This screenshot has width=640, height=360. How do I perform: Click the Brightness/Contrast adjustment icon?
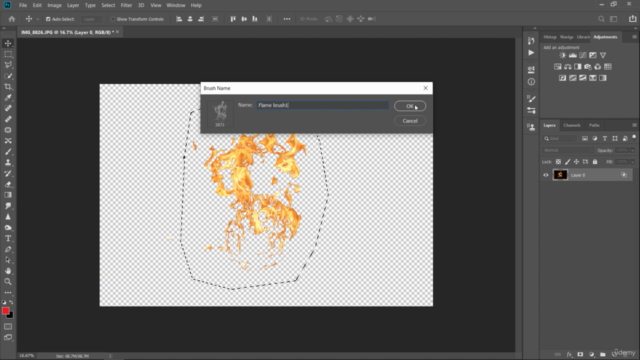[562, 55]
